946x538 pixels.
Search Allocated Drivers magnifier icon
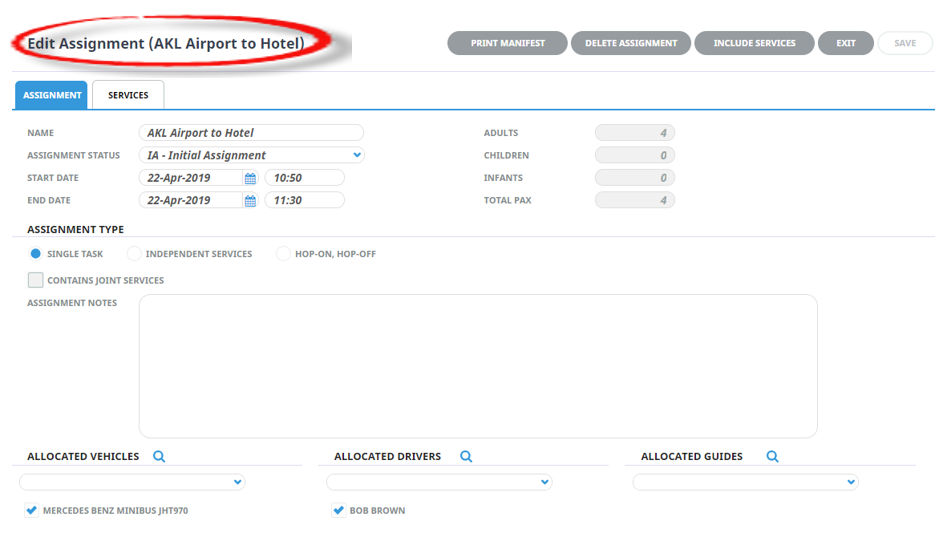pos(466,457)
